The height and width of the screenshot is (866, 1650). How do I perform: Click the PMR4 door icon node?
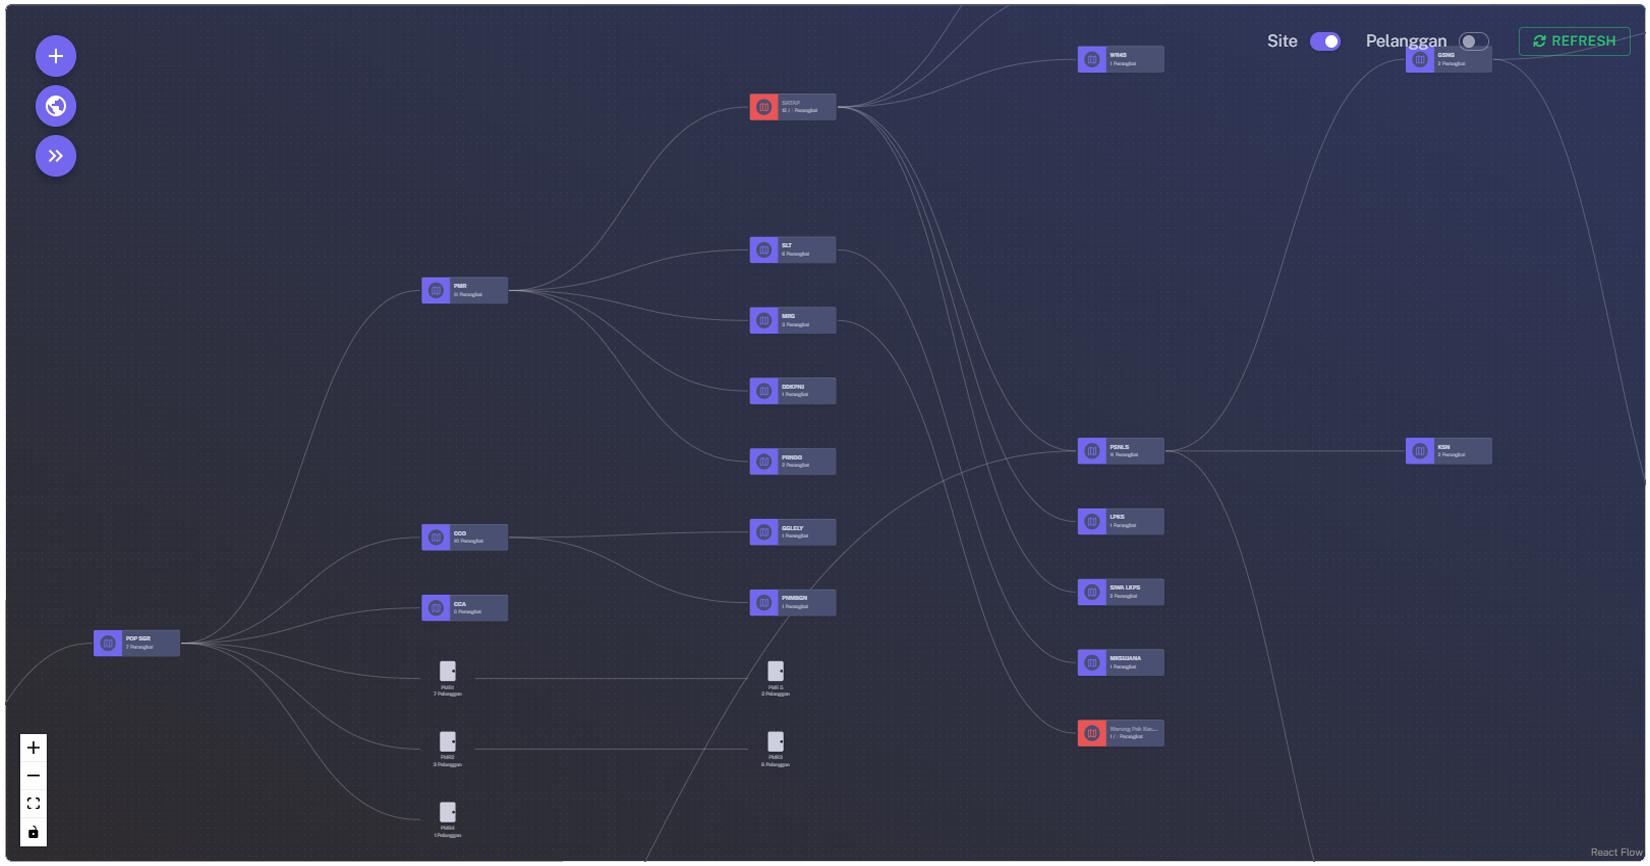[x=448, y=812]
